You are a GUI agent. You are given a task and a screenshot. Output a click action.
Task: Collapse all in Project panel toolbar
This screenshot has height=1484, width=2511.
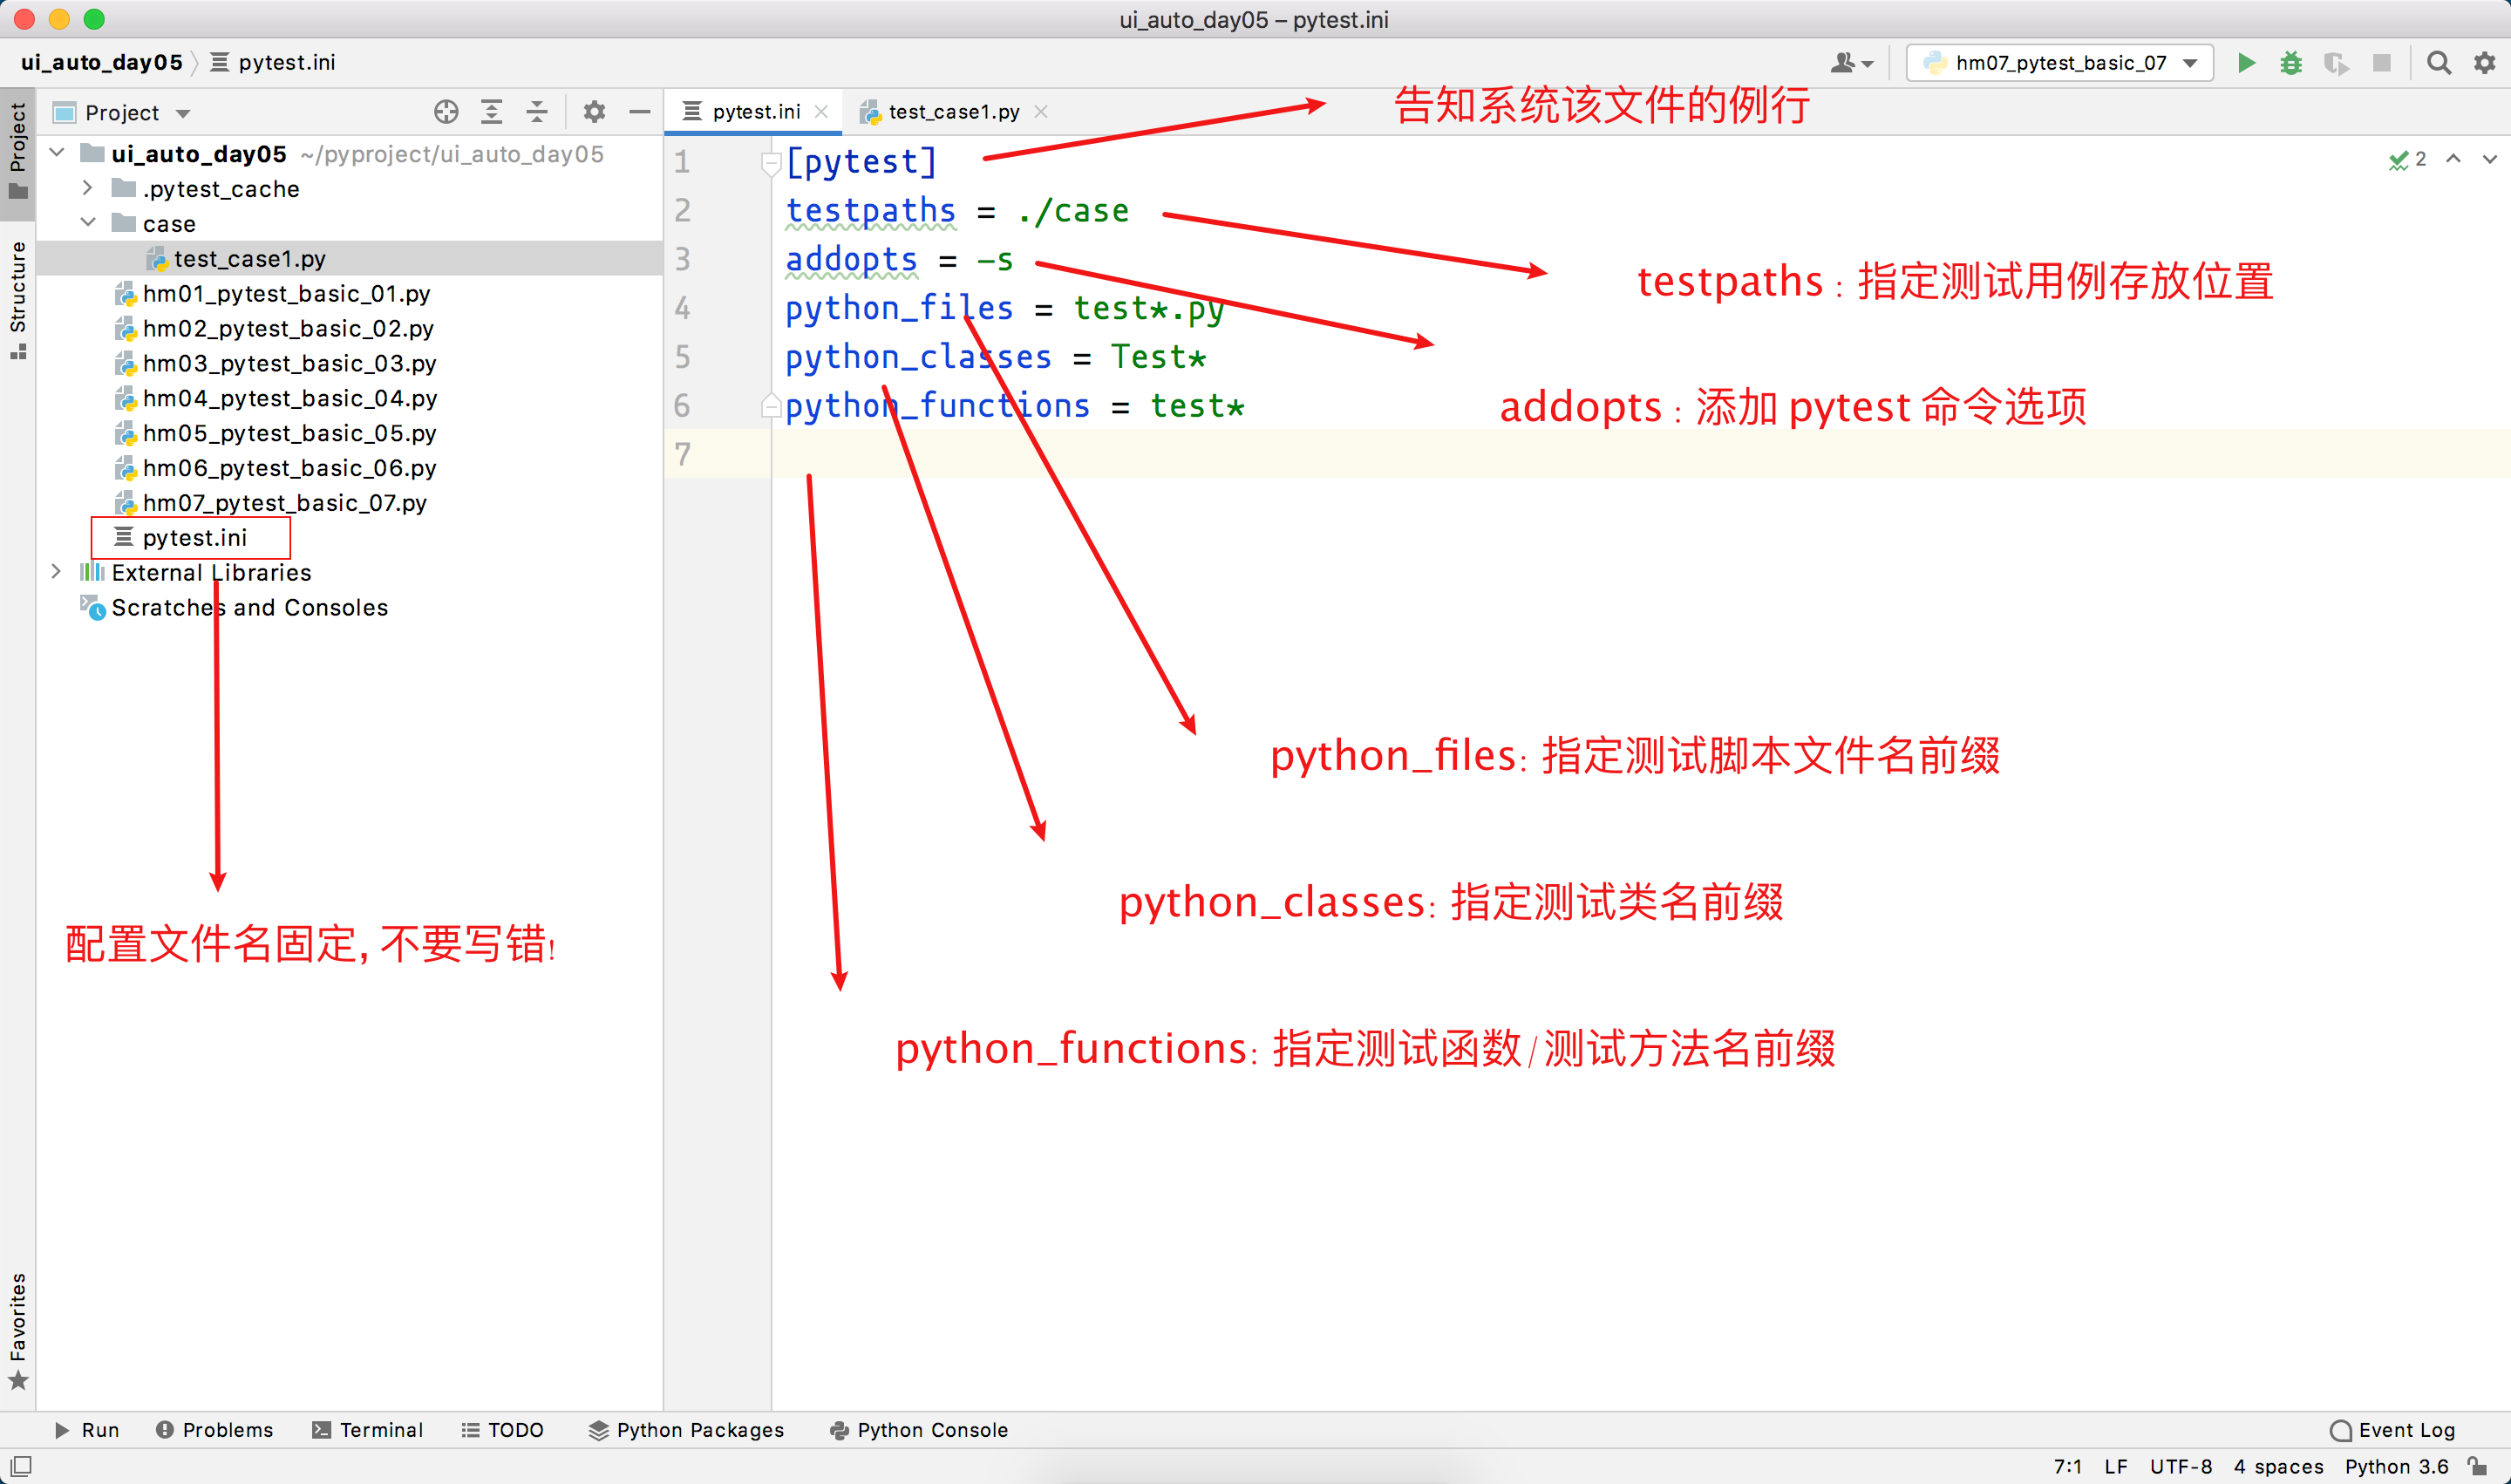pyautogui.click(x=537, y=112)
